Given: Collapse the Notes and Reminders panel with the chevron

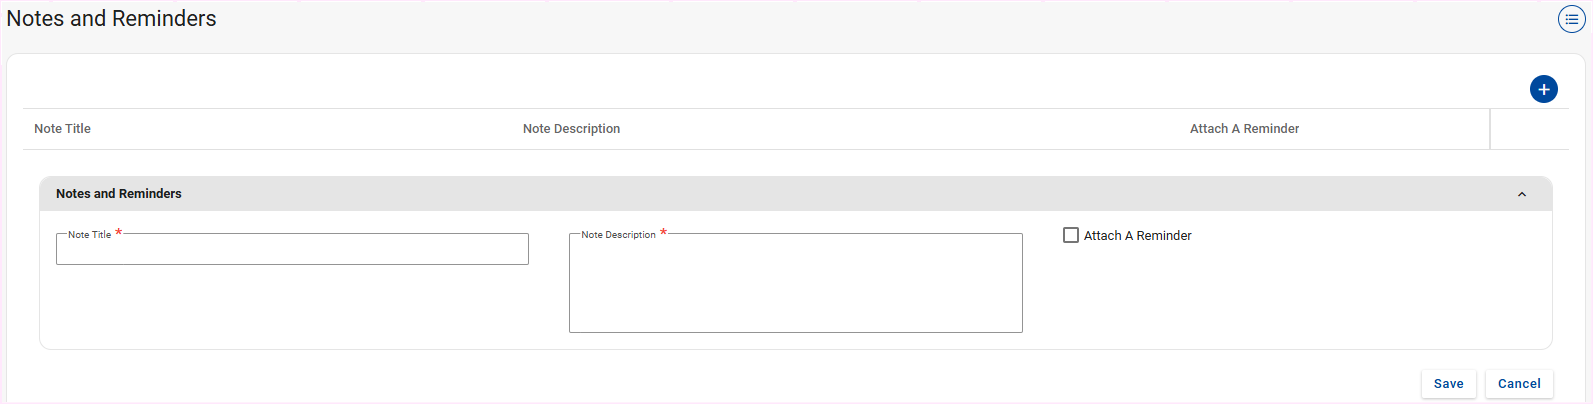Looking at the screenshot, I should click(x=1521, y=194).
